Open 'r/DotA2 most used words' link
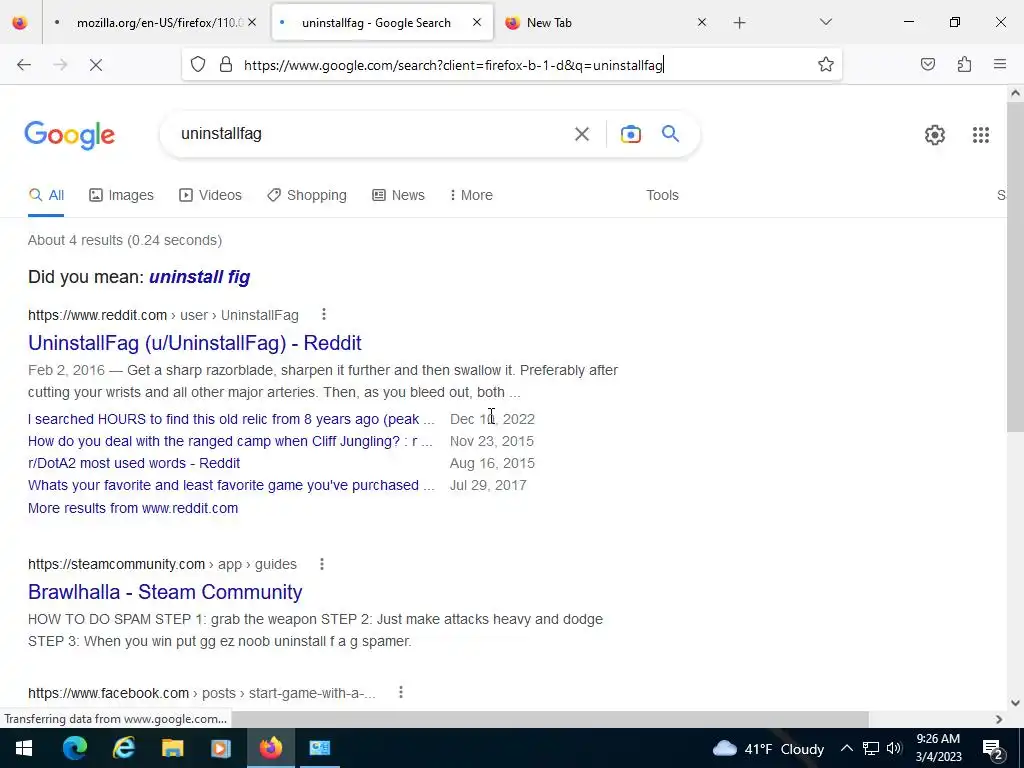The image size is (1024, 768). point(134,464)
